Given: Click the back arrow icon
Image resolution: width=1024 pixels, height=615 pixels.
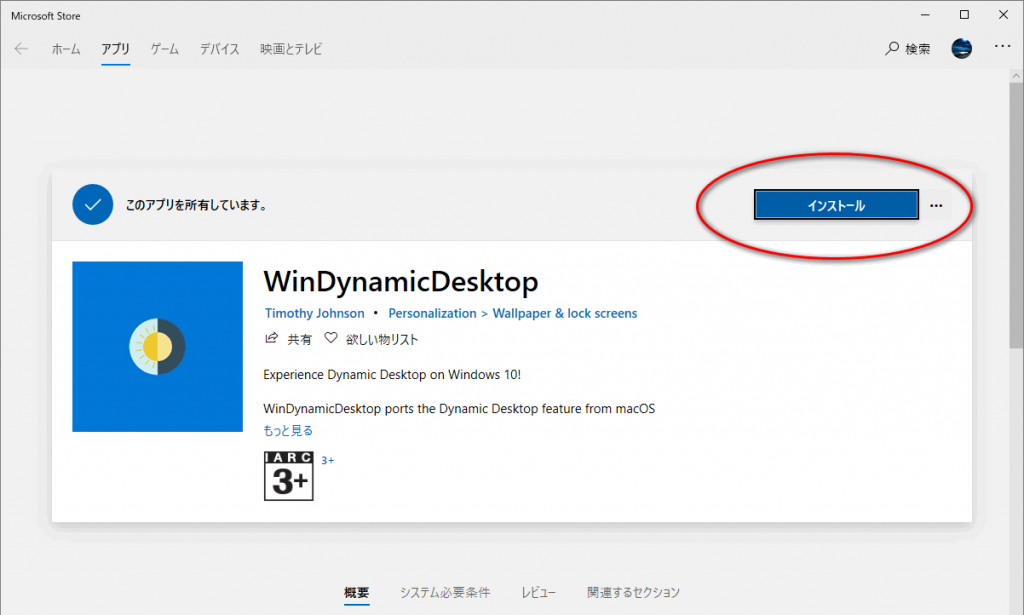Looking at the screenshot, I should pyautogui.click(x=21, y=49).
